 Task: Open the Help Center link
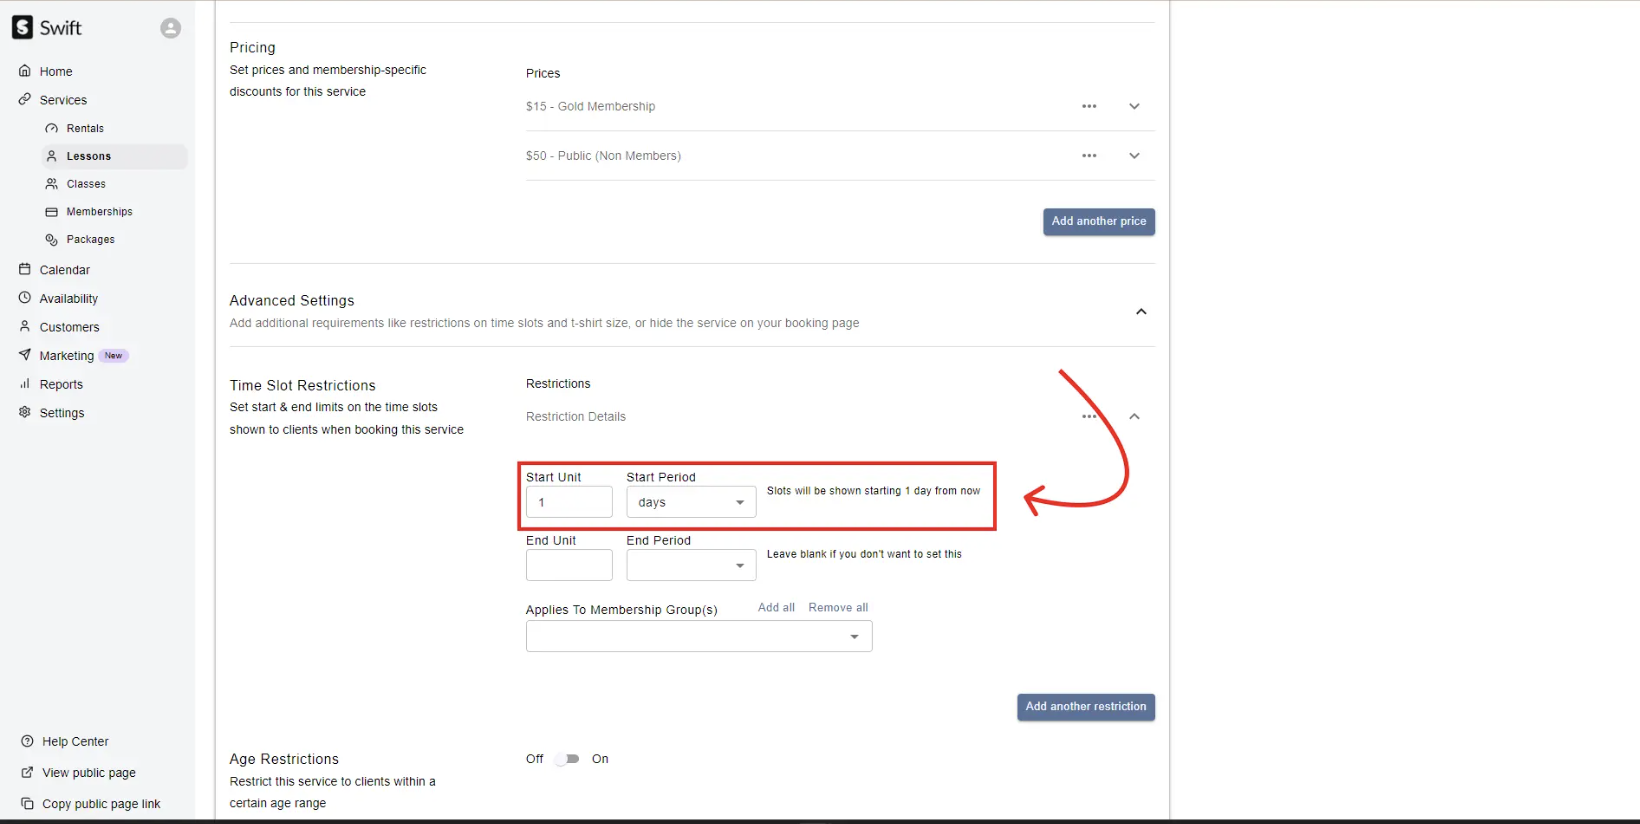75,741
